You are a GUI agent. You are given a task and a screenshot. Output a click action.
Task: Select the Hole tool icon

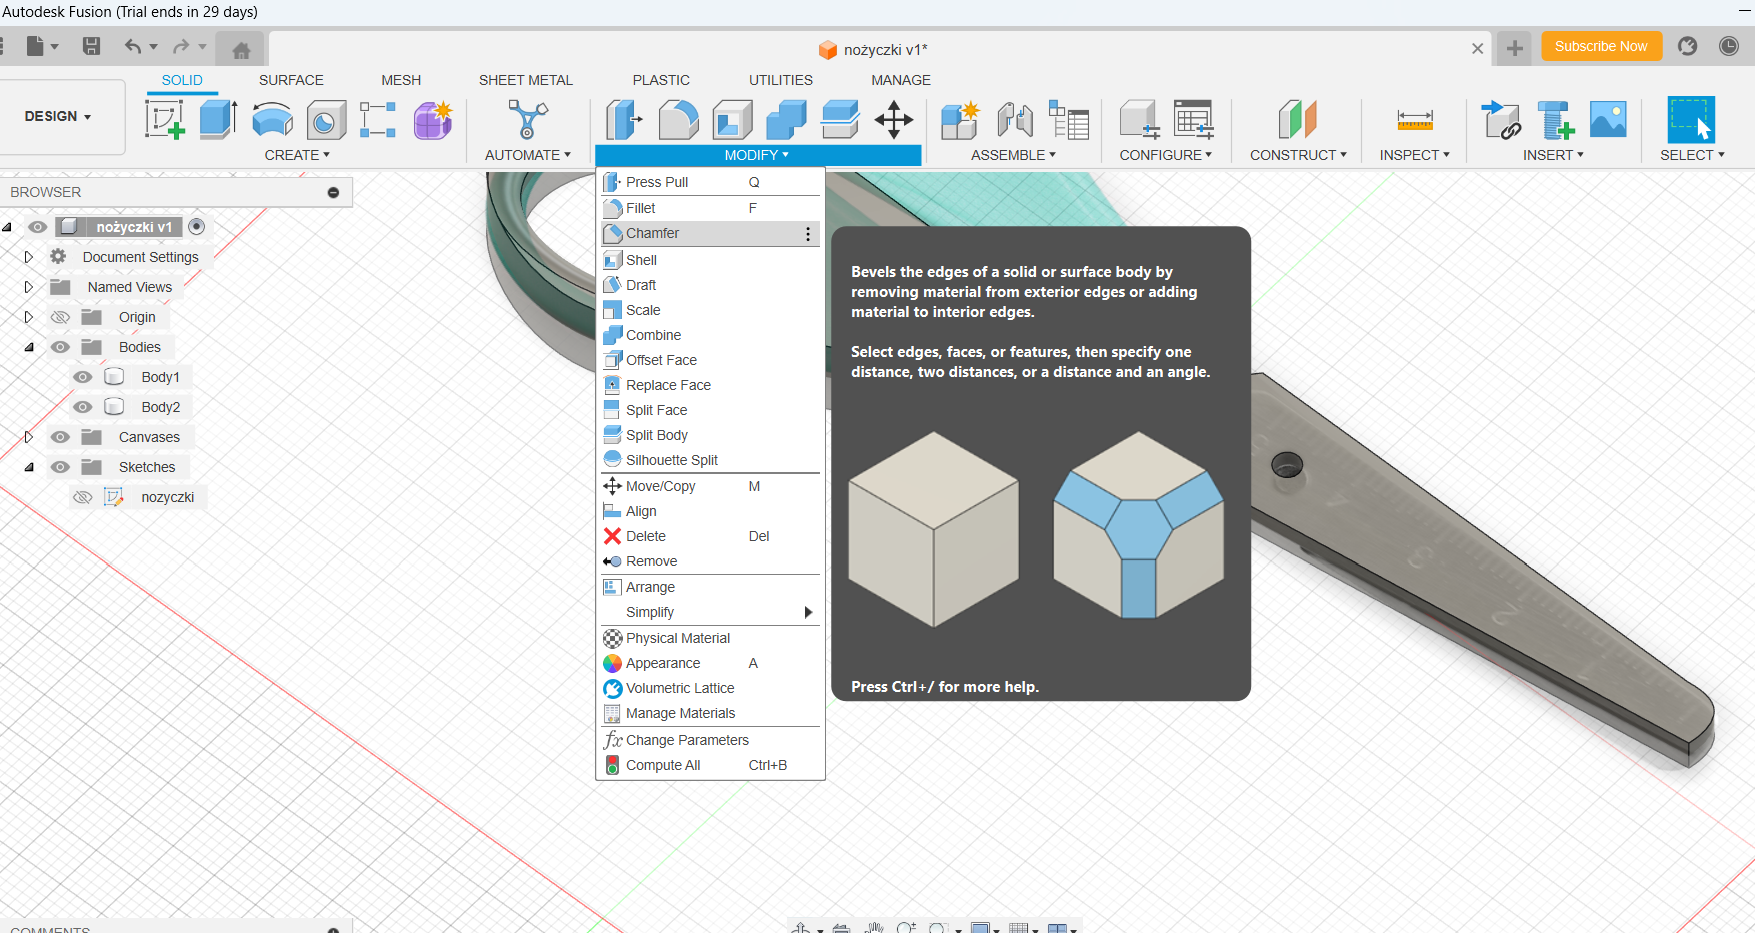326,120
